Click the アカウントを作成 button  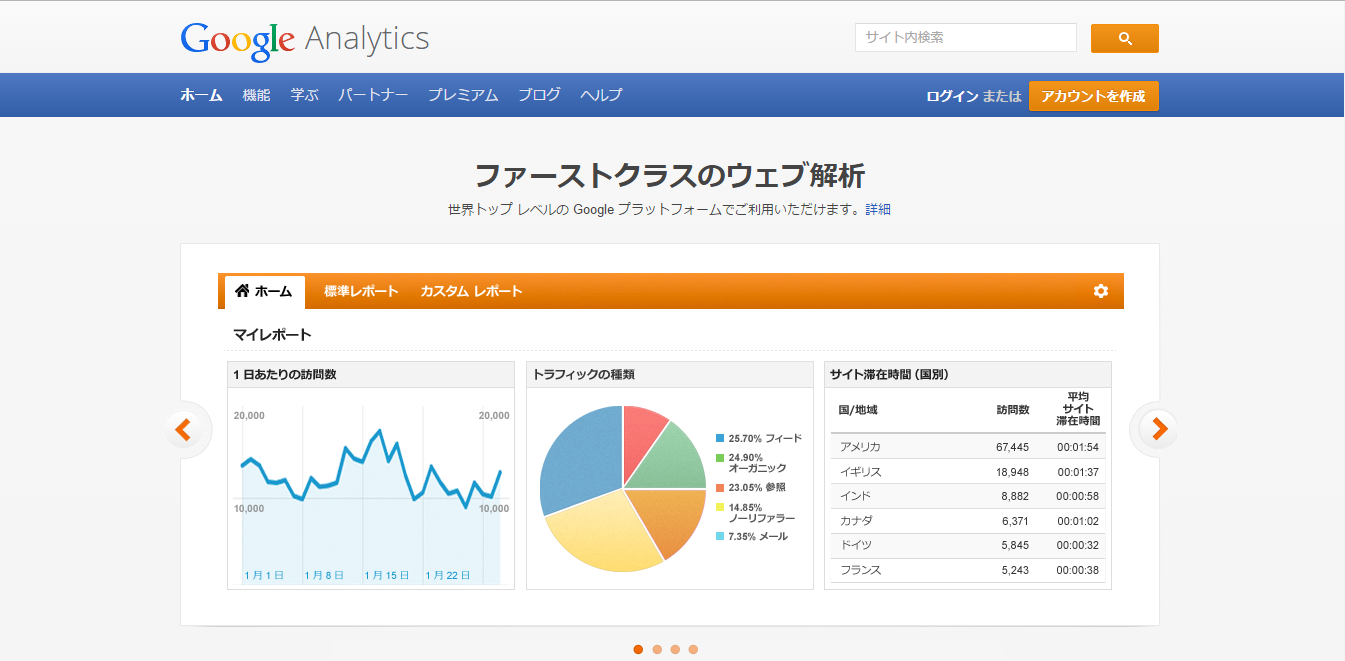tap(1093, 96)
